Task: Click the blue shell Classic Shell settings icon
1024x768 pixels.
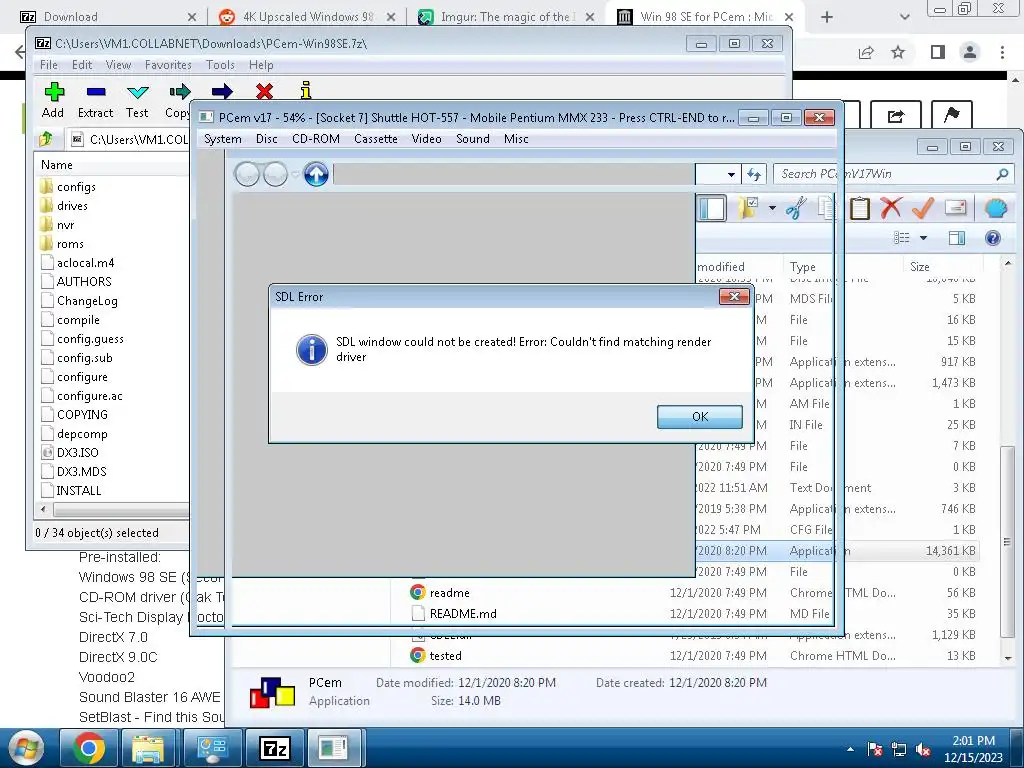Action: click(995, 208)
